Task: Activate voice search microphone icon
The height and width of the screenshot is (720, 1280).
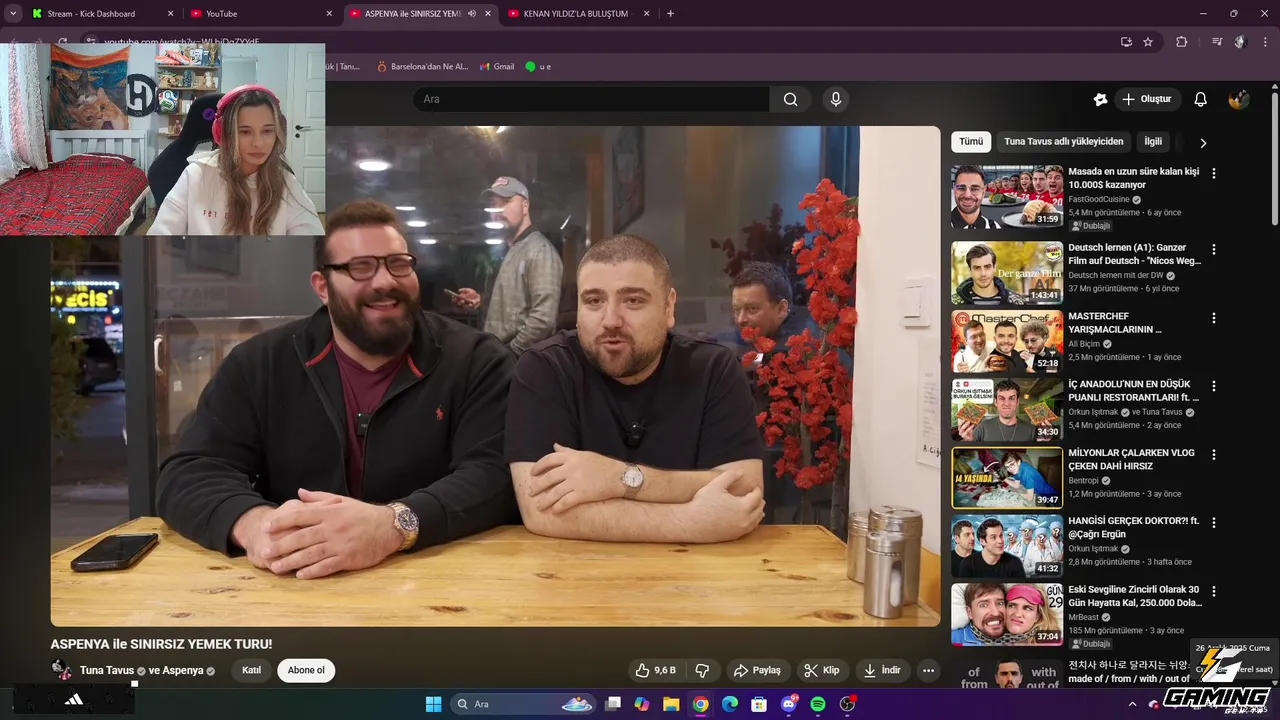Action: pos(836,99)
